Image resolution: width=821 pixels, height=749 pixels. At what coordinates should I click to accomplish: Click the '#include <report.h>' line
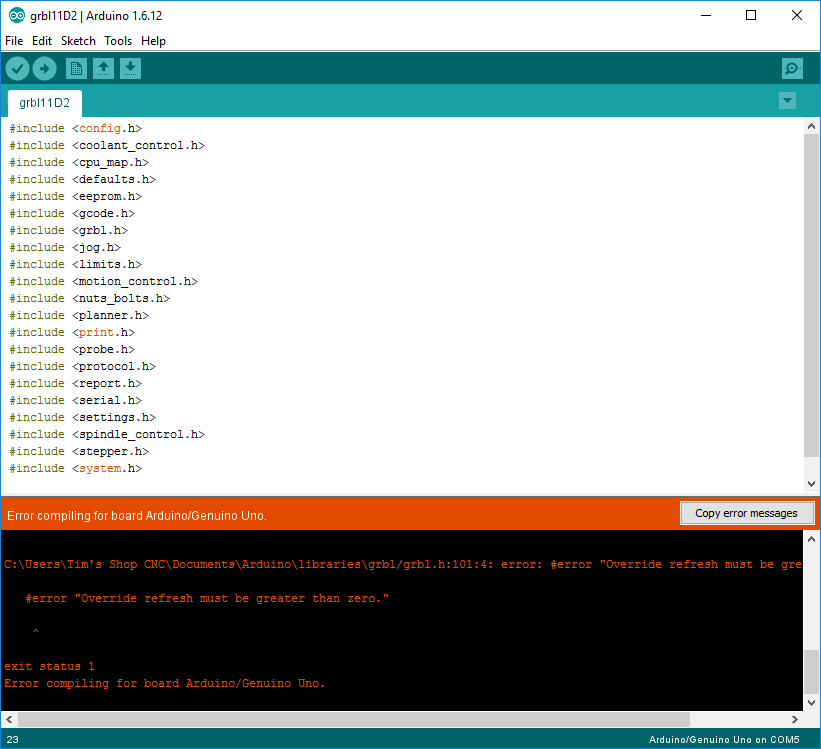tap(76, 383)
